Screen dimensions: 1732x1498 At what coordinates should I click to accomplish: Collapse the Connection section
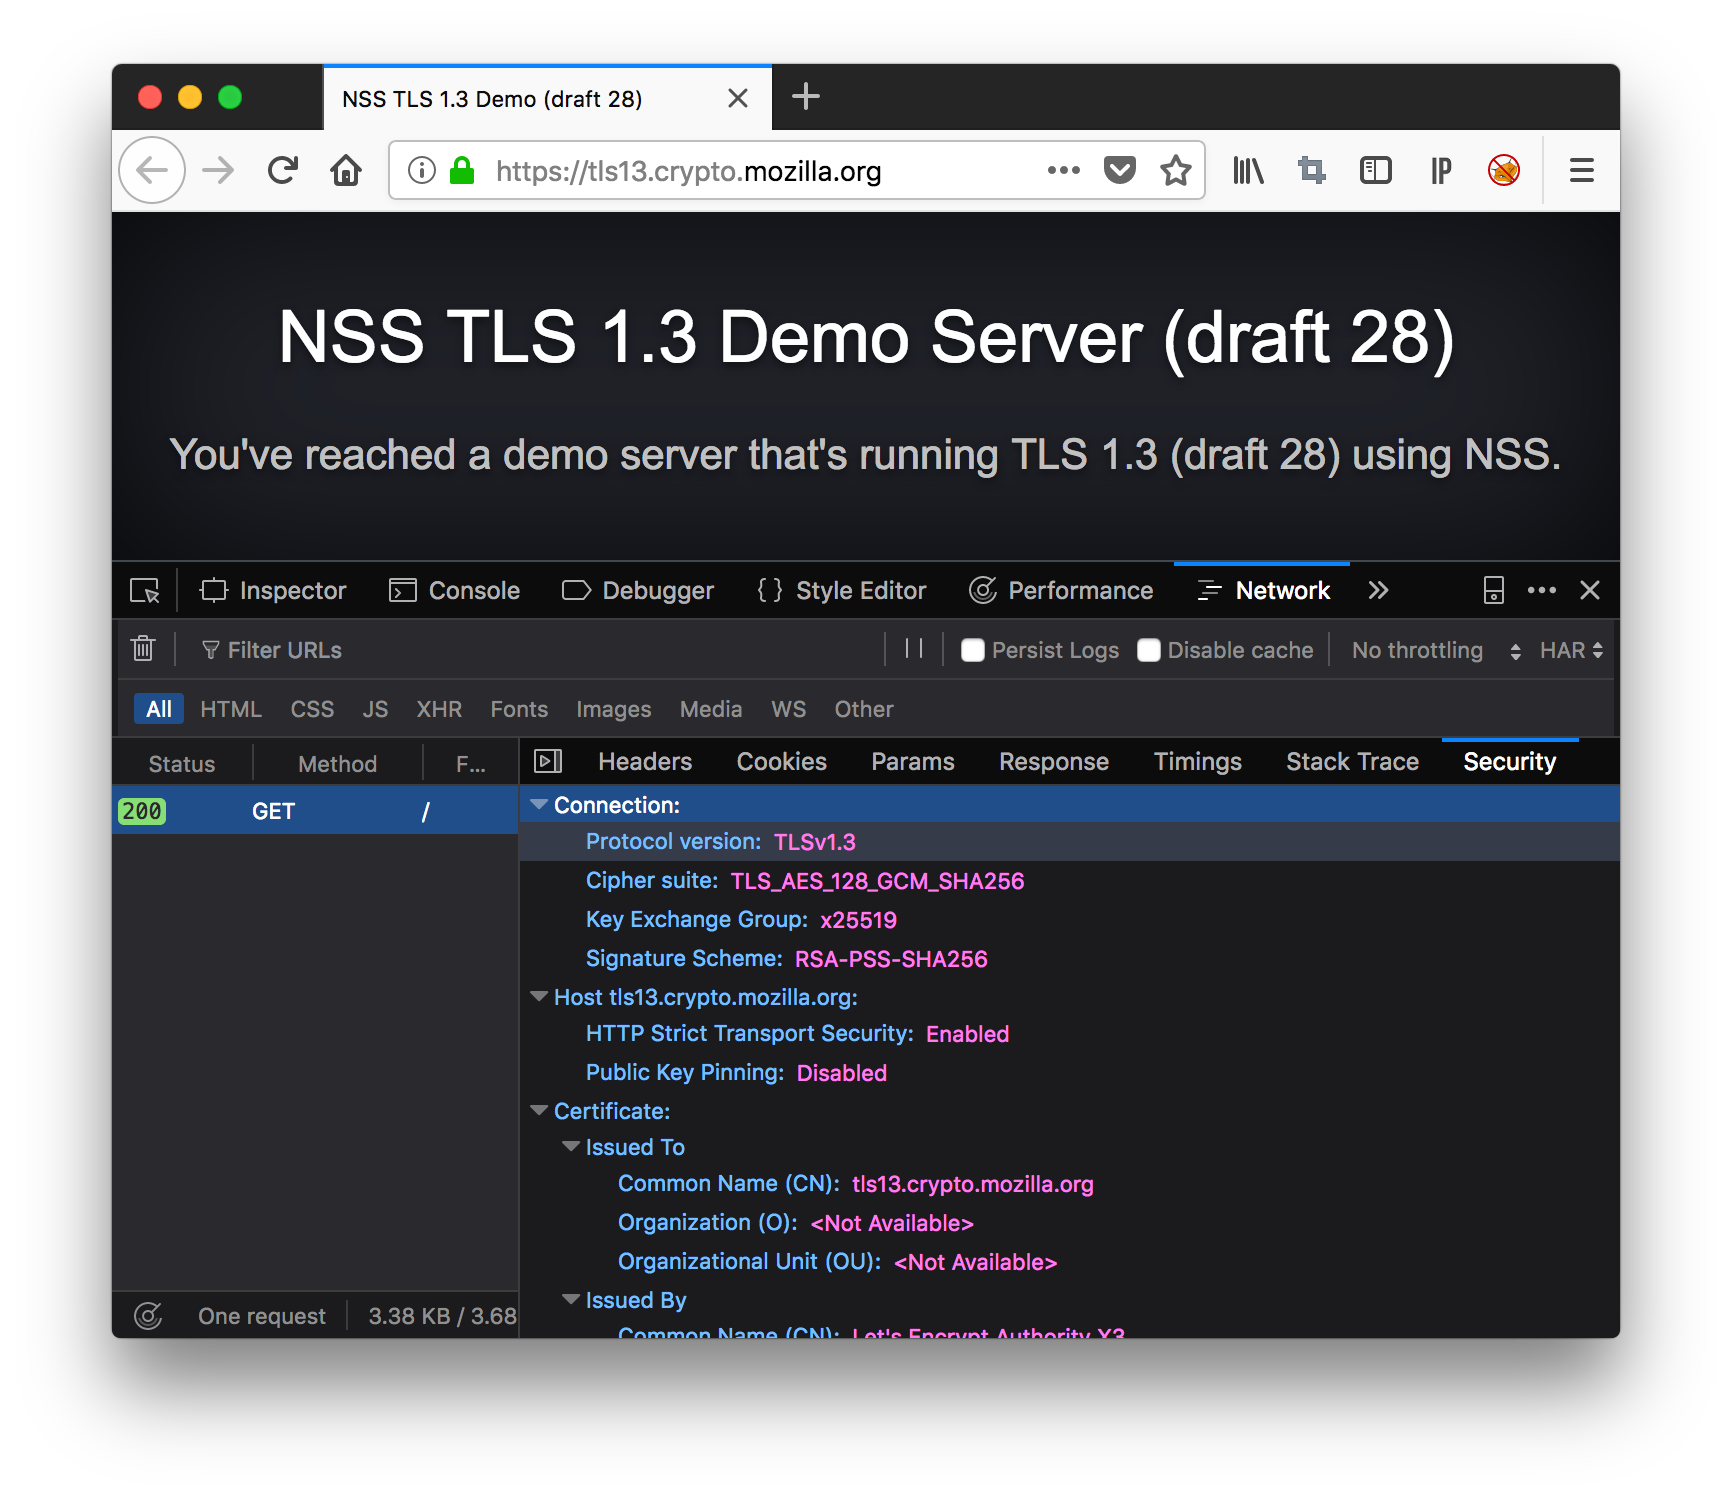coord(539,805)
